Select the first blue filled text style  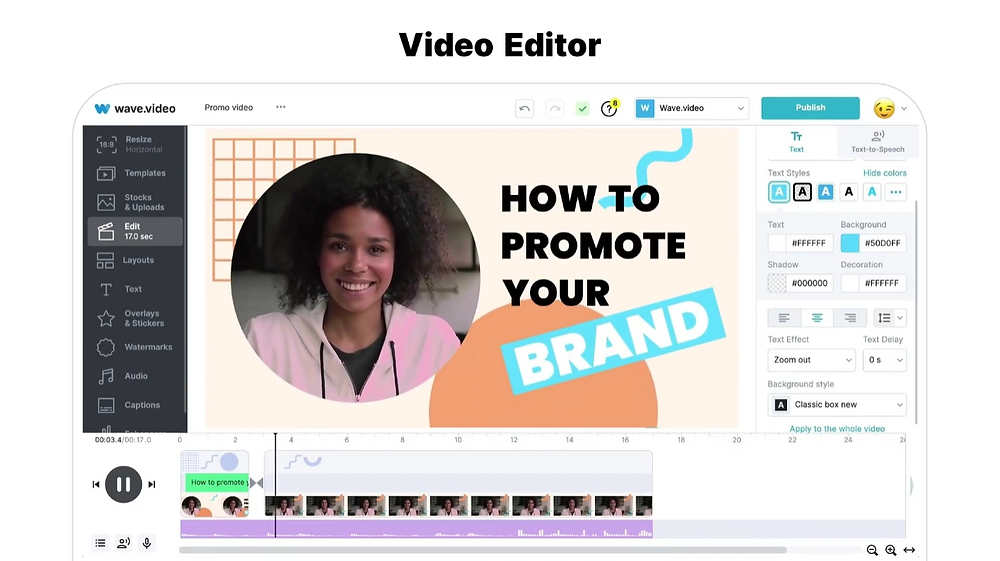(x=779, y=192)
